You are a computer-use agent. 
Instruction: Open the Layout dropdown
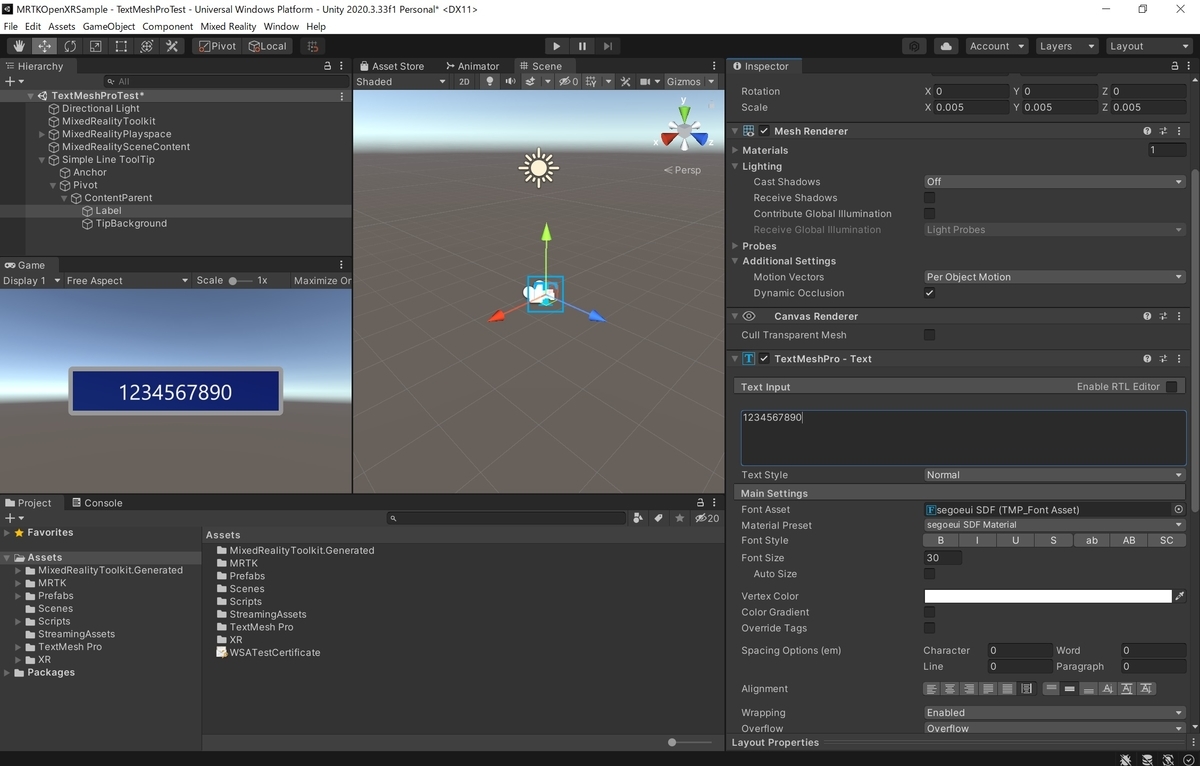(1148, 46)
